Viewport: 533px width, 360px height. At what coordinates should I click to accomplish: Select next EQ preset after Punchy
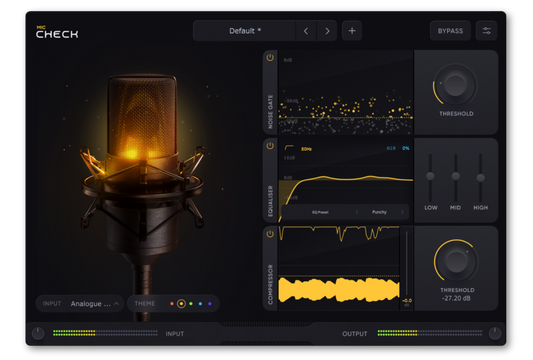[402, 212]
